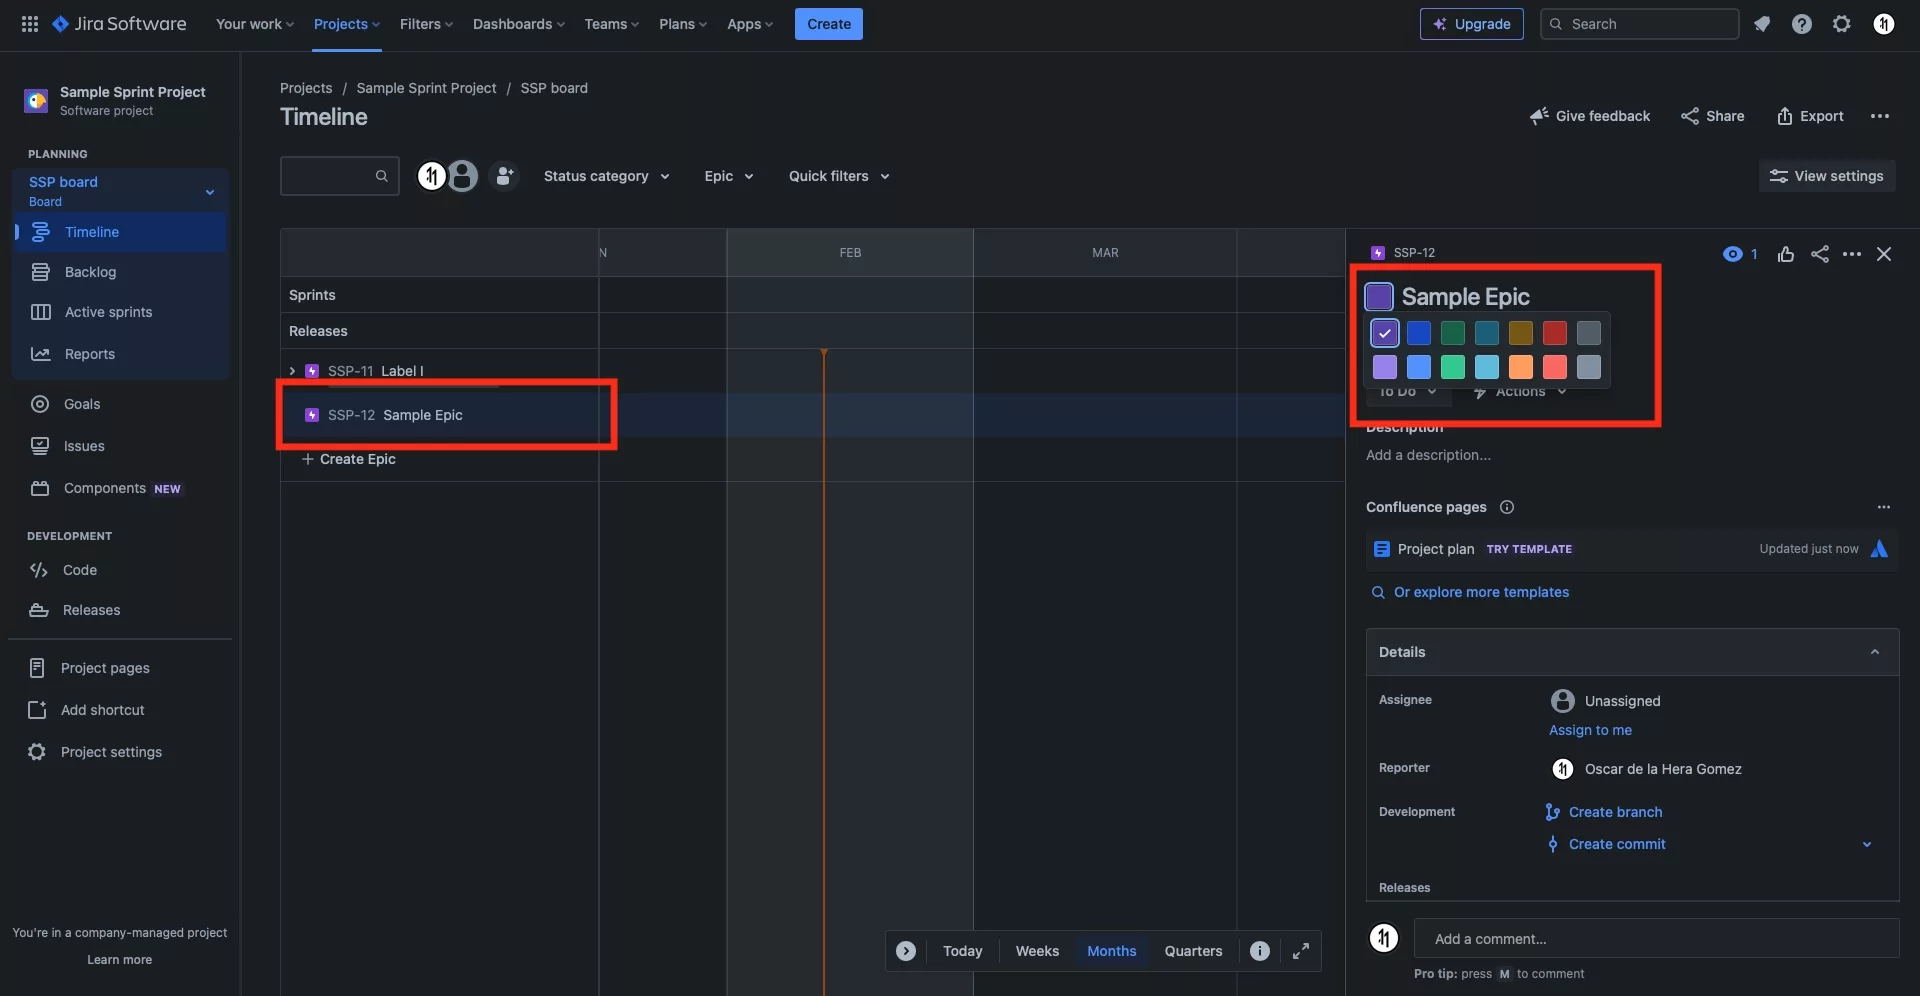Open View settings
This screenshot has width=1920, height=996.
(1827, 176)
